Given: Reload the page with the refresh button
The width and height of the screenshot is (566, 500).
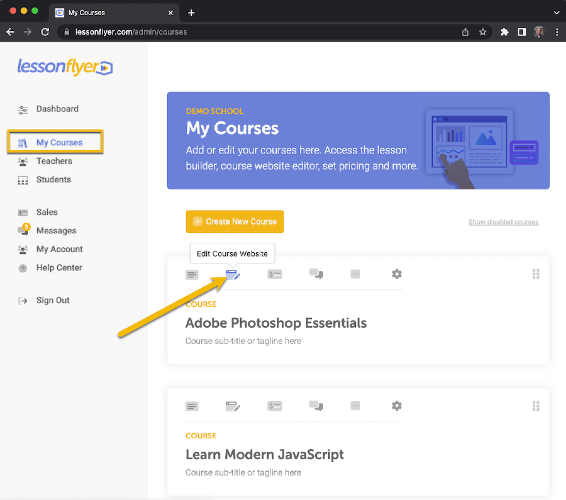Looking at the screenshot, I should (45, 32).
